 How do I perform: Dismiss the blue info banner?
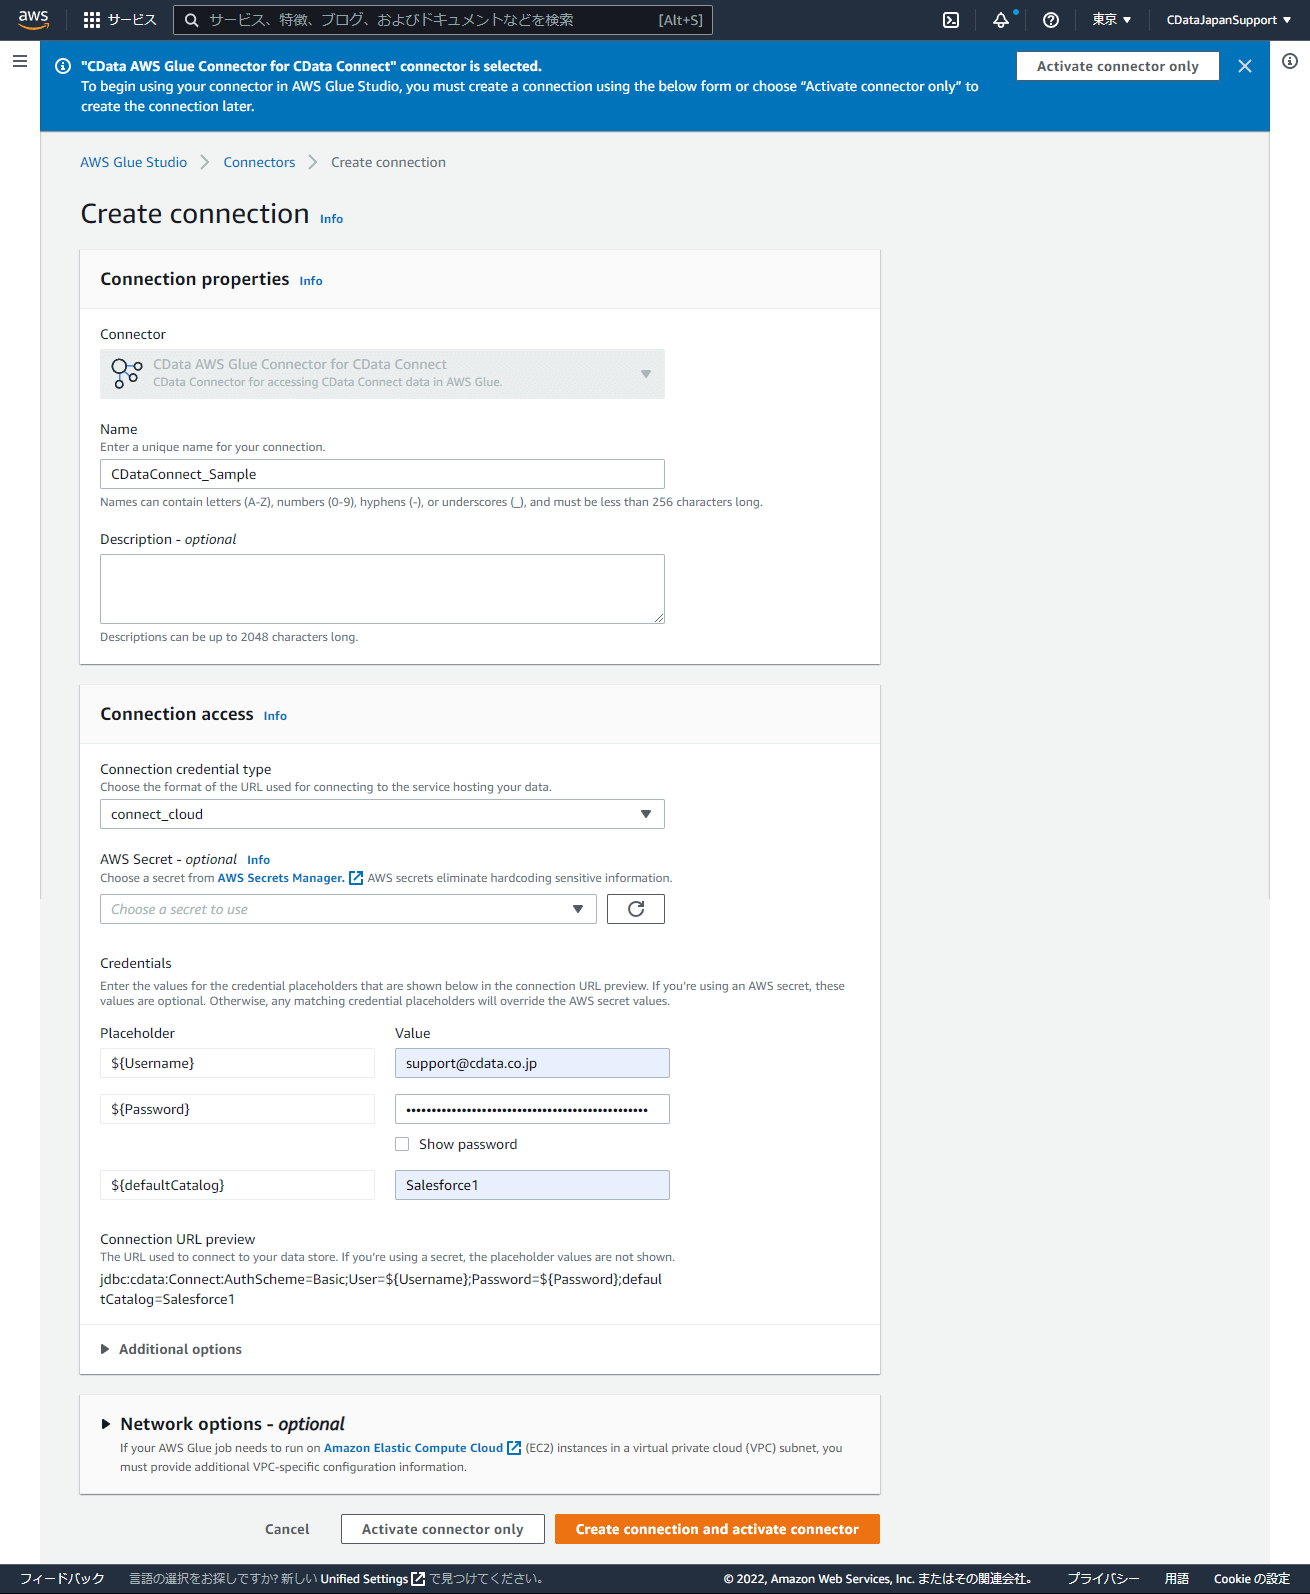[1244, 66]
